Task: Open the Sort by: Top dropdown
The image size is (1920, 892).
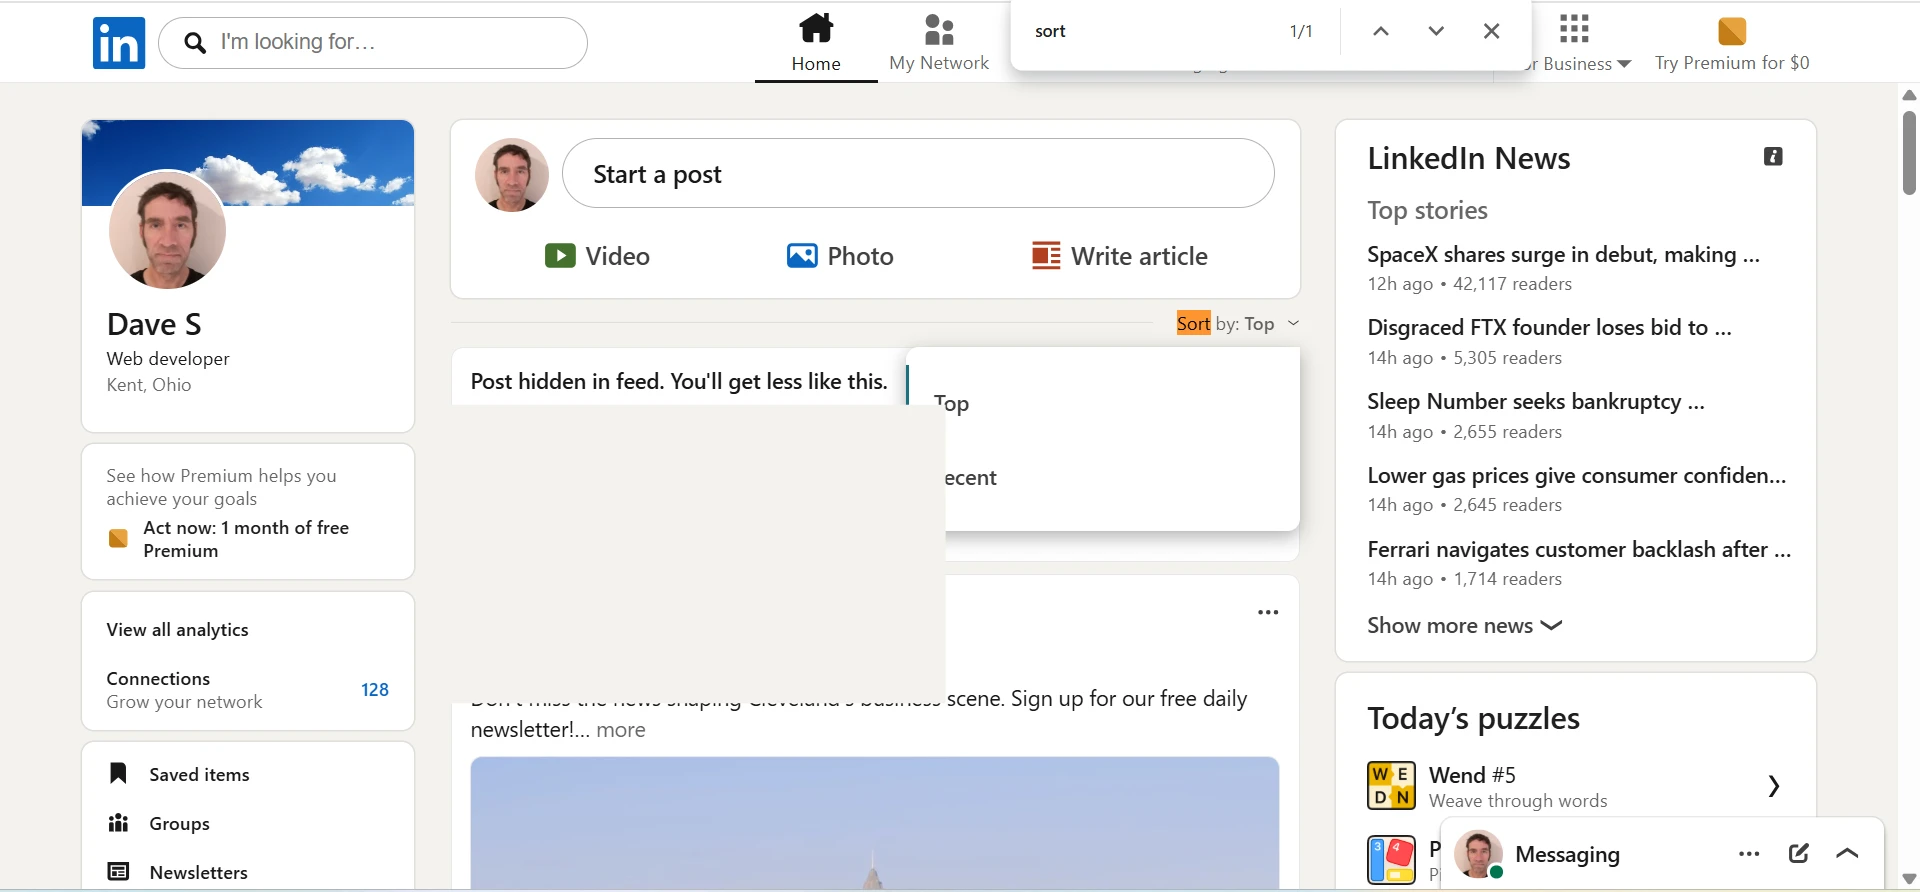Action: (1238, 323)
